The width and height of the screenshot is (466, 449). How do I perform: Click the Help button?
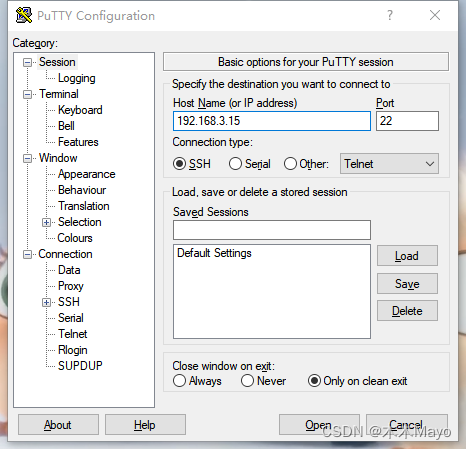coord(145,425)
